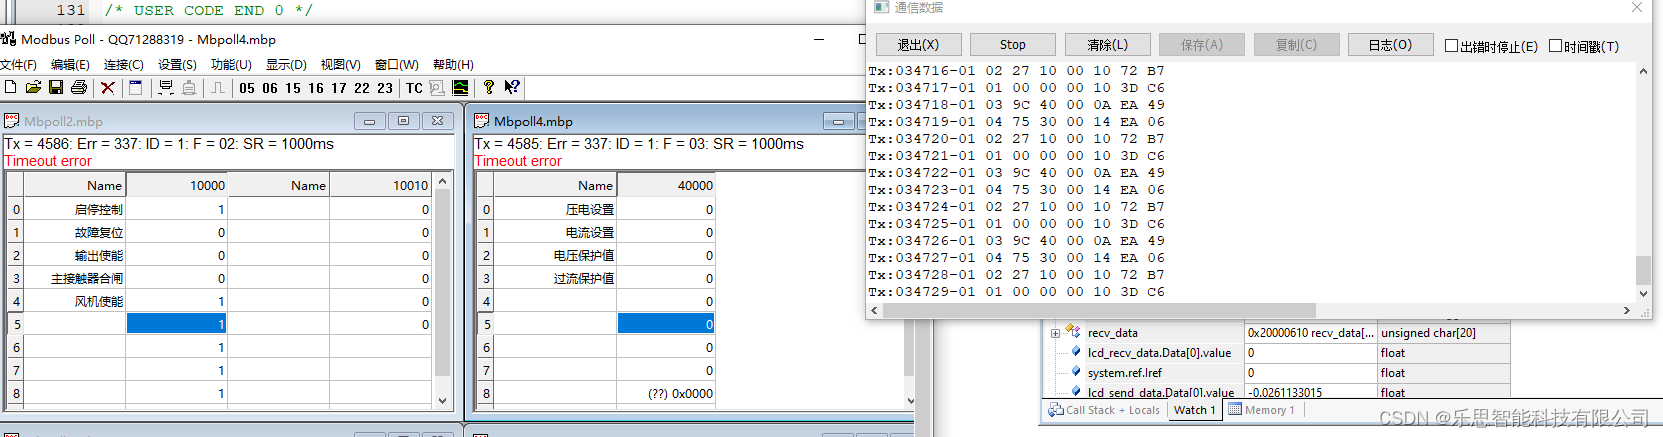Switch to the Memory 1 tab
1663x437 pixels.
(1261, 410)
